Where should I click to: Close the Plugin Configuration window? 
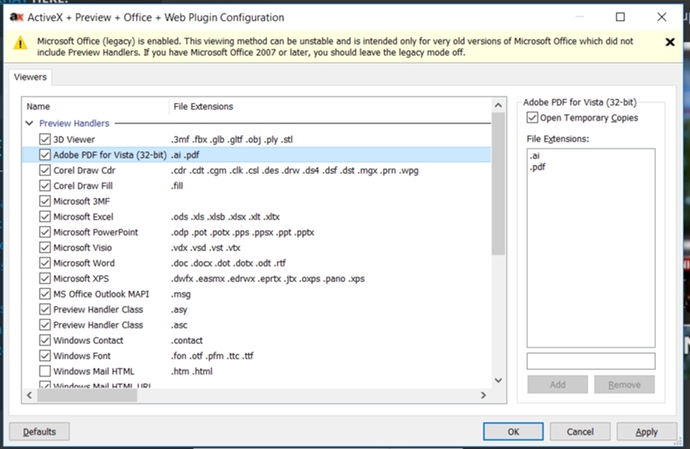pyautogui.click(x=661, y=17)
